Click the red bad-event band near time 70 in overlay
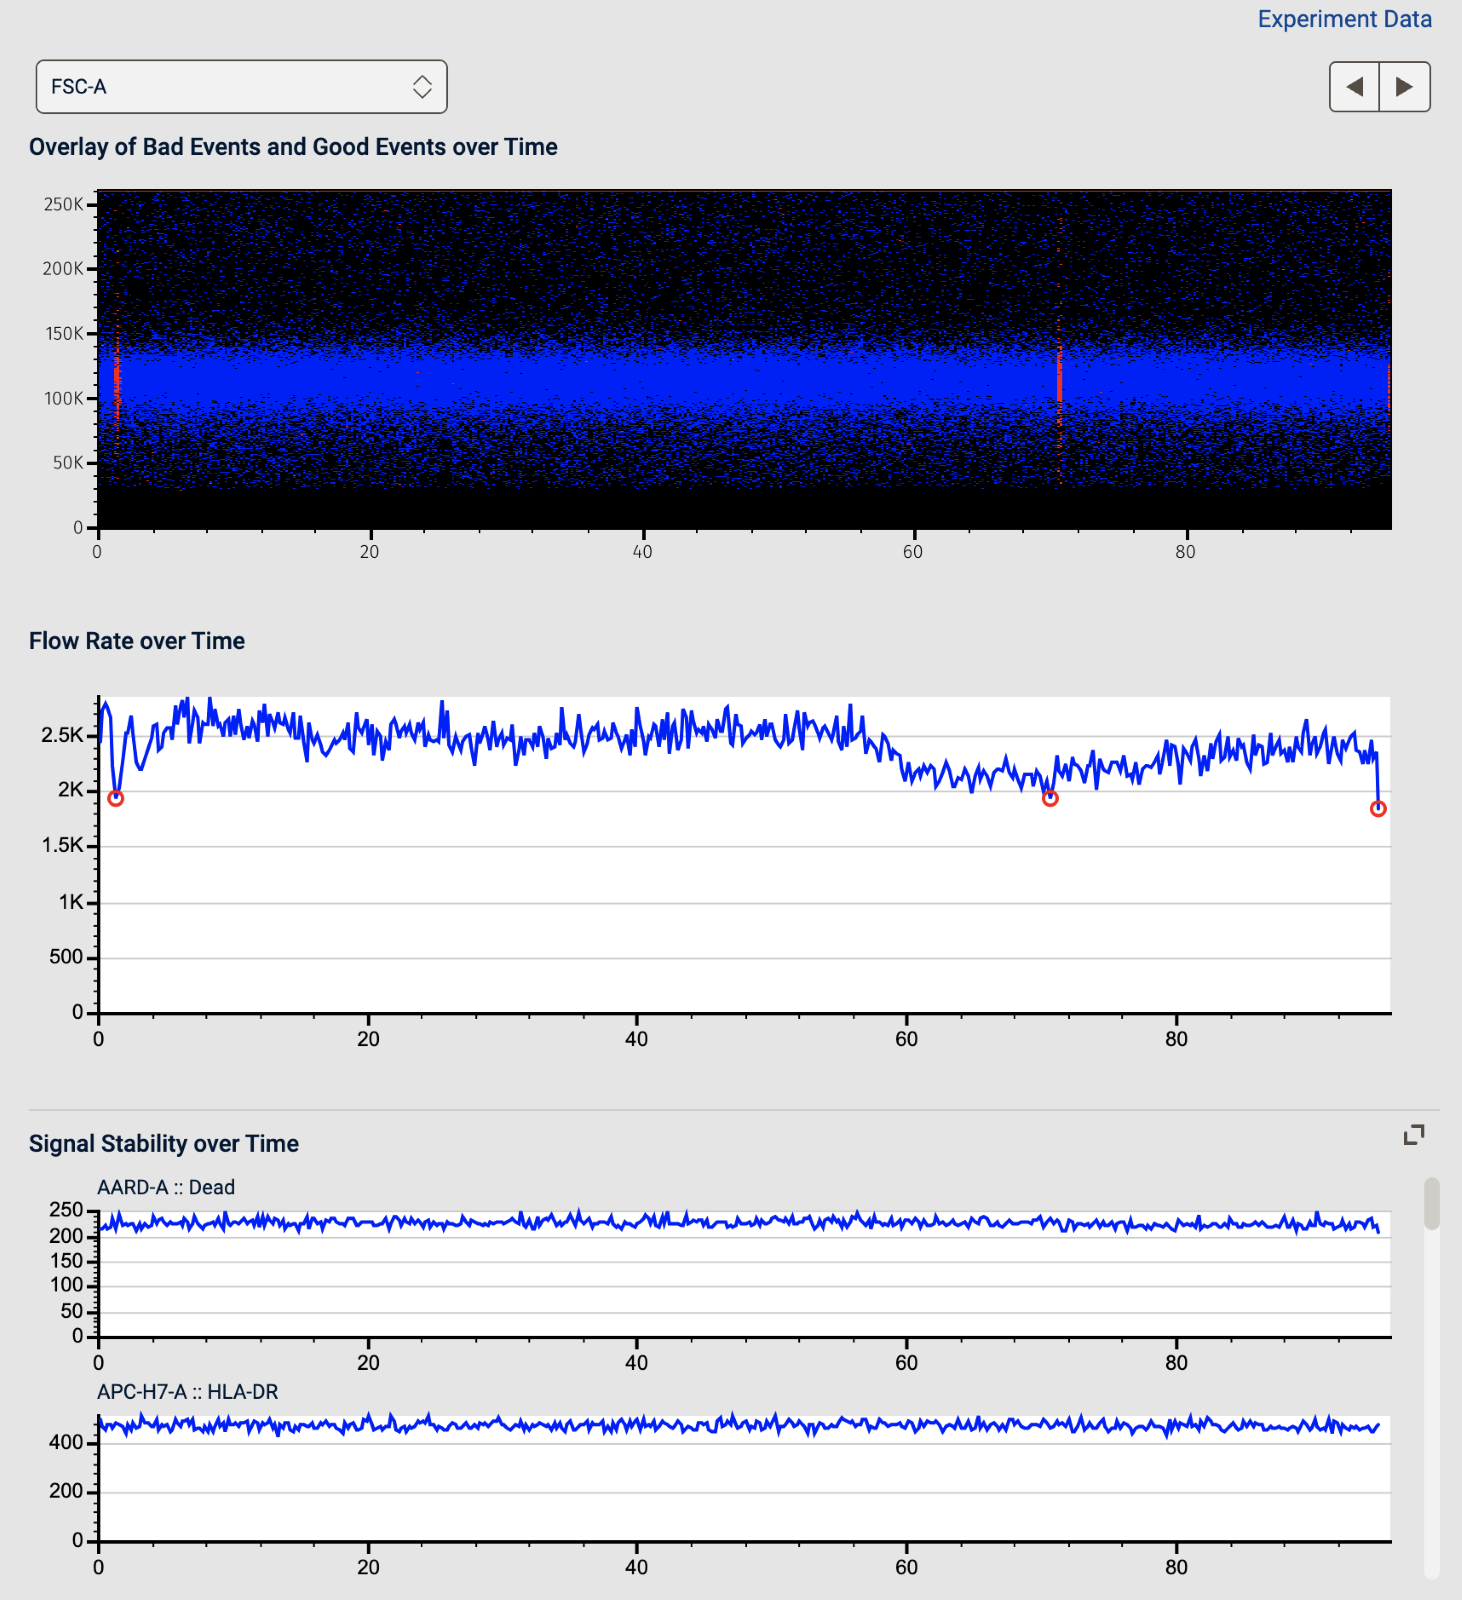This screenshot has width=1462, height=1600. click(x=1059, y=375)
